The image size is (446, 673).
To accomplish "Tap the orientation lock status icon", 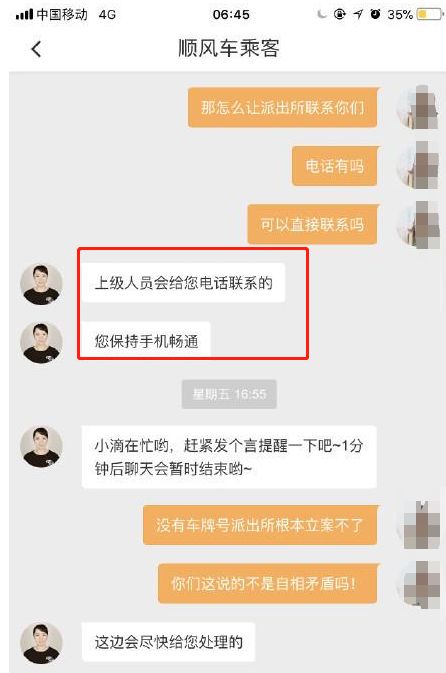I will (x=340, y=14).
